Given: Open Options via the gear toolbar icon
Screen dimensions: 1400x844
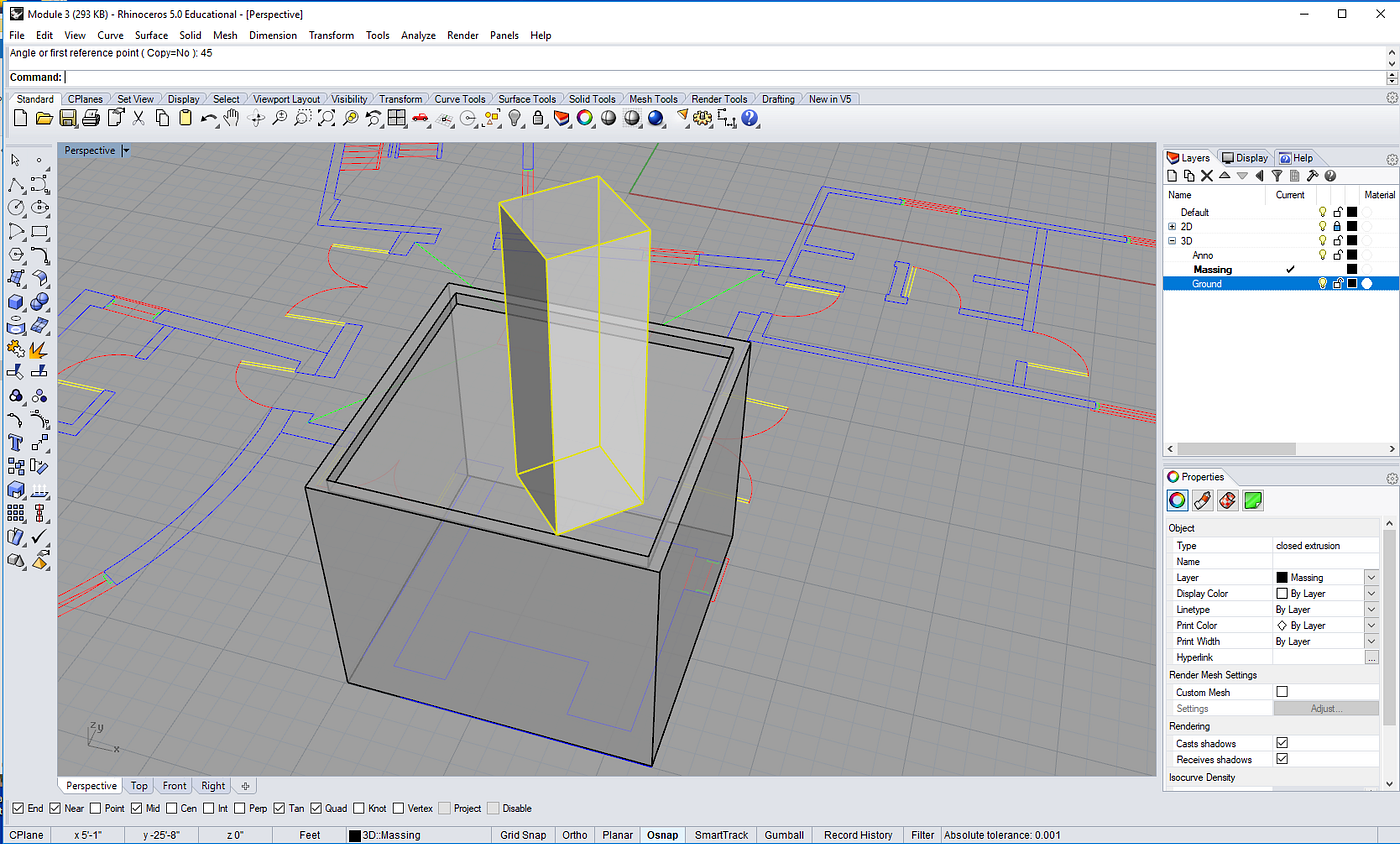Looking at the screenshot, I should [x=702, y=118].
